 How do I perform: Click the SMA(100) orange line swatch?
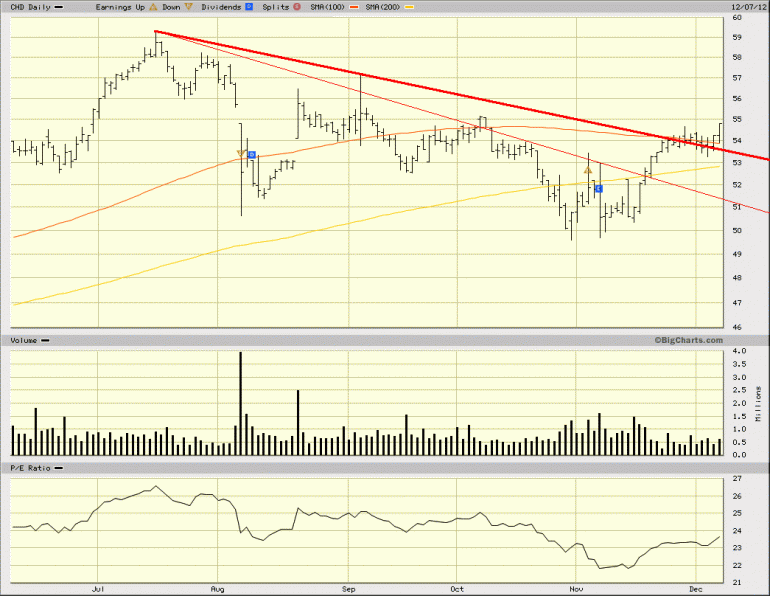pos(354,7)
